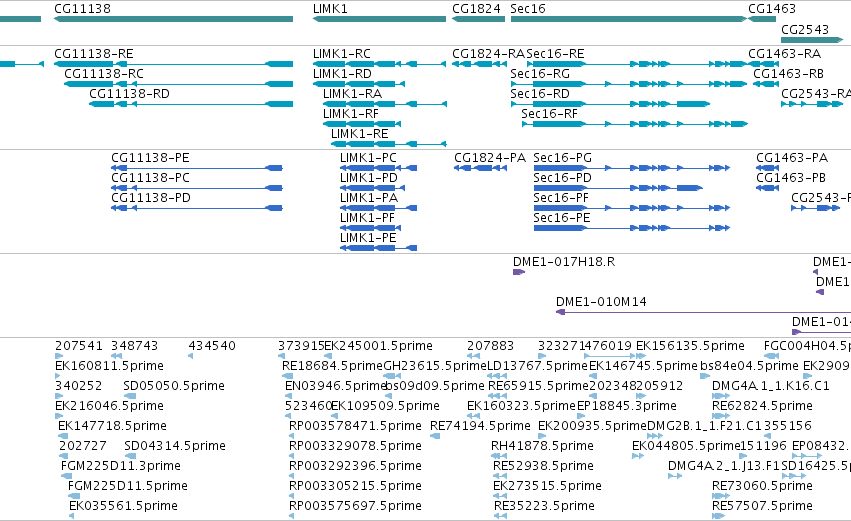This screenshot has width=851, height=521.
Task: Select protein LIMK1-PF
Action: (x=367, y=218)
